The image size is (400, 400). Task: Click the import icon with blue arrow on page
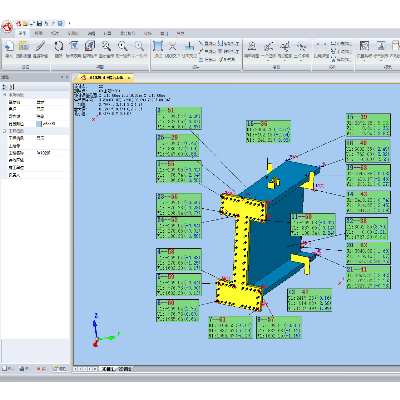point(9,46)
